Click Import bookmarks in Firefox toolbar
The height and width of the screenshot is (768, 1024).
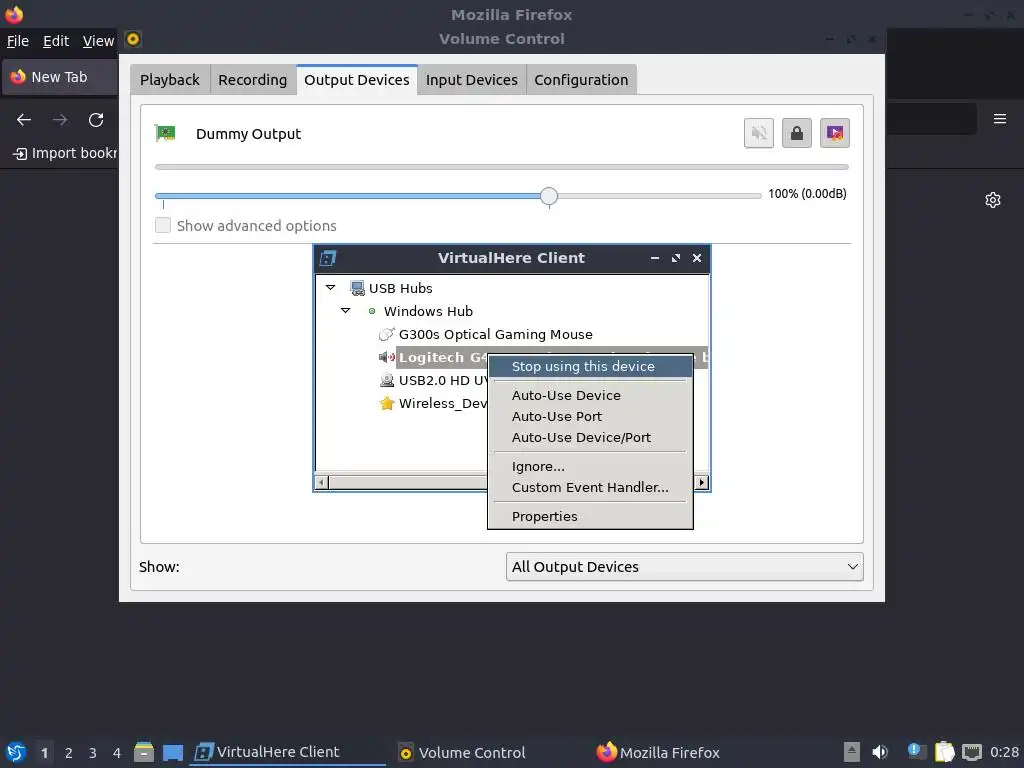65,153
